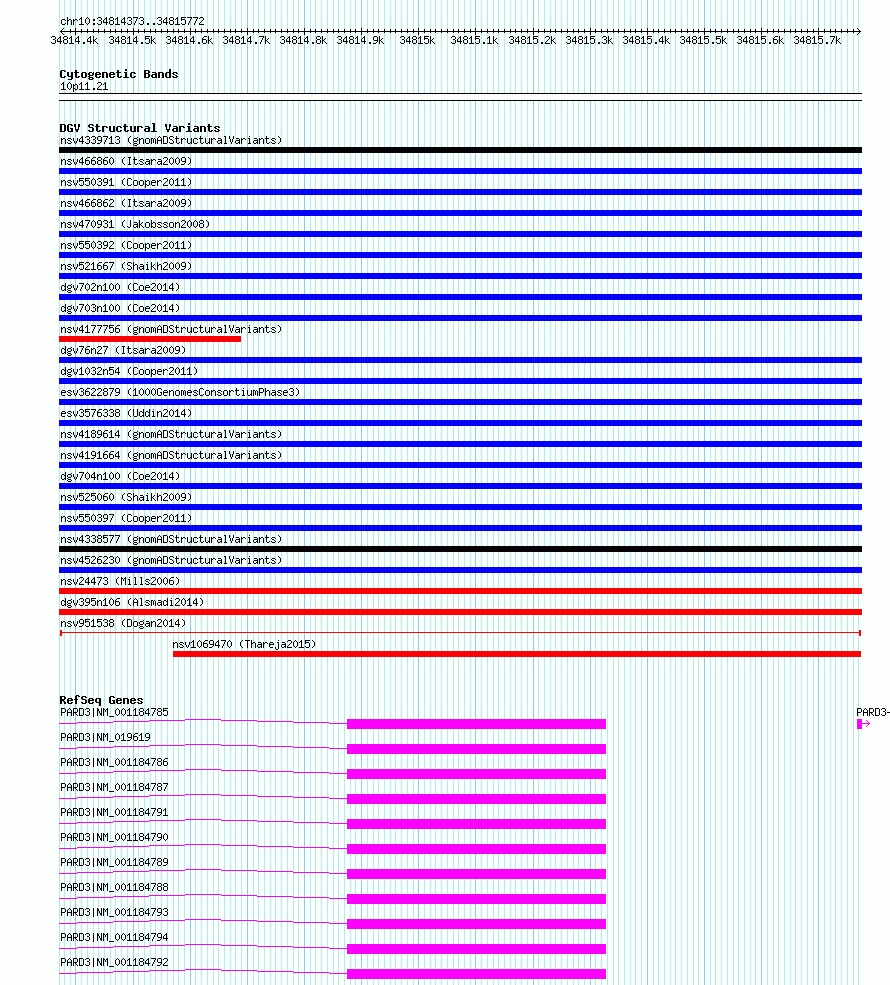Open transcript PARD3|NM_001184786

(114, 763)
